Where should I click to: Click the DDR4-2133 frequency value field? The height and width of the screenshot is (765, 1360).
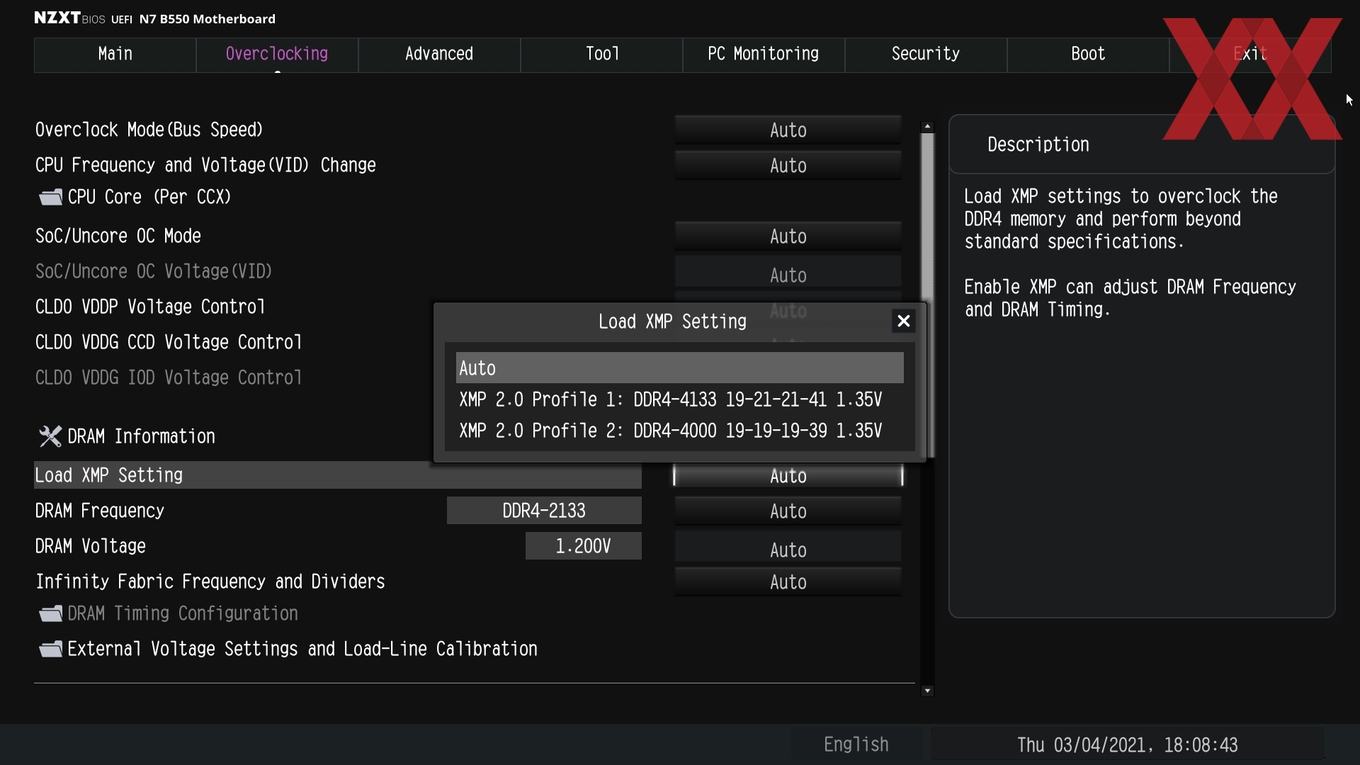click(544, 511)
